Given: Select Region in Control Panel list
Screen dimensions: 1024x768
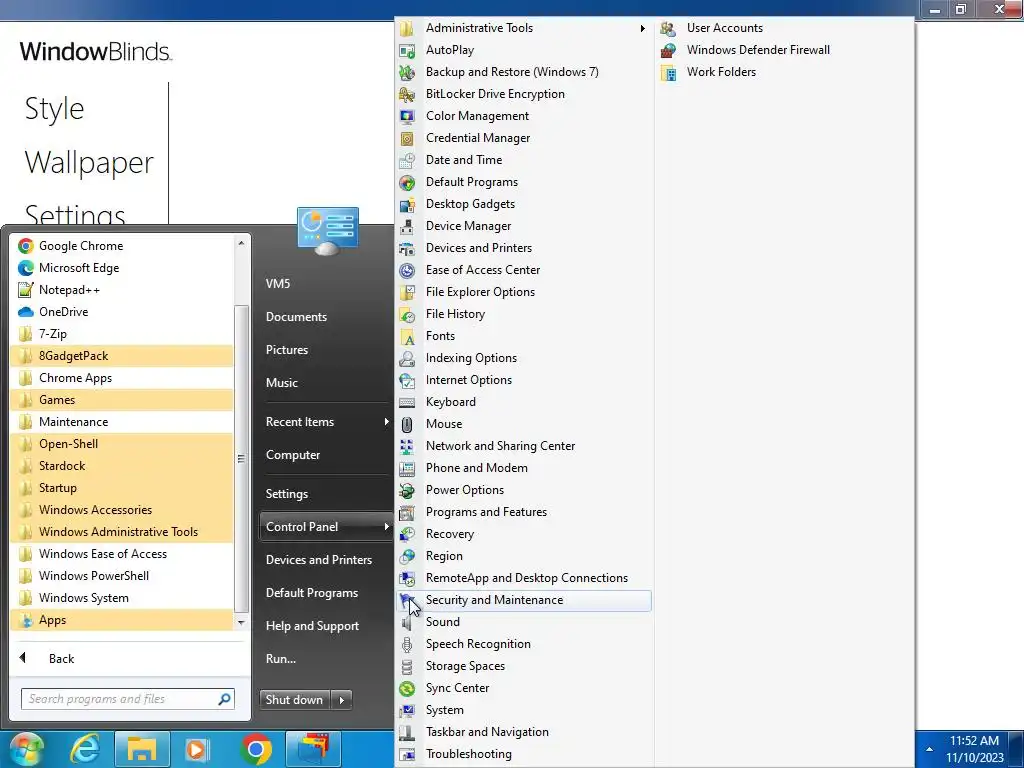Looking at the screenshot, I should (x=524, y=556).
